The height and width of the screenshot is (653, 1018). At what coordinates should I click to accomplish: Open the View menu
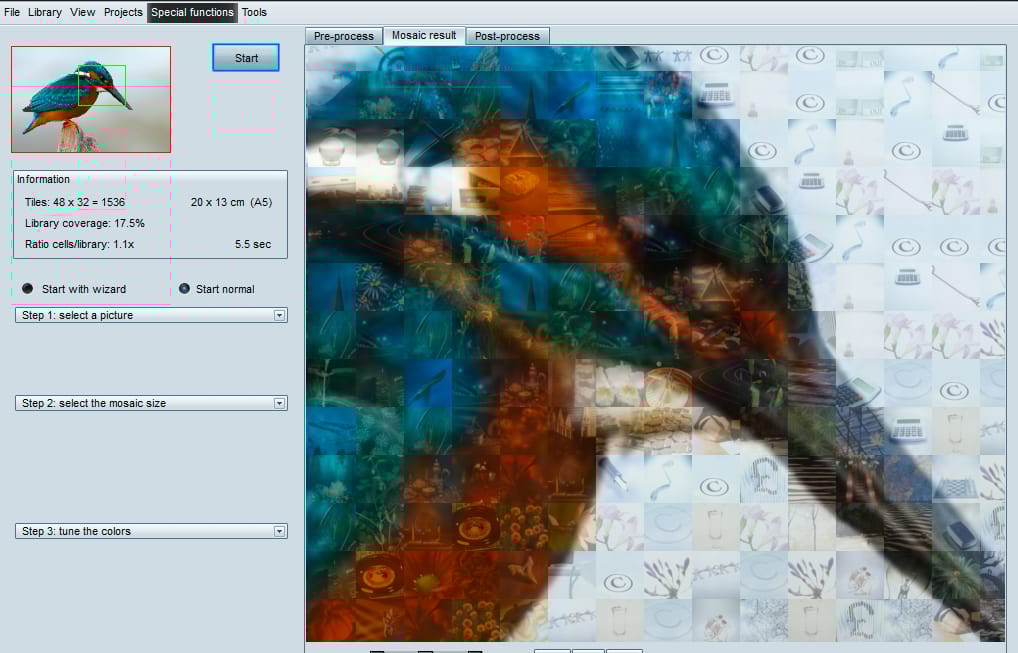pos(82,12)
